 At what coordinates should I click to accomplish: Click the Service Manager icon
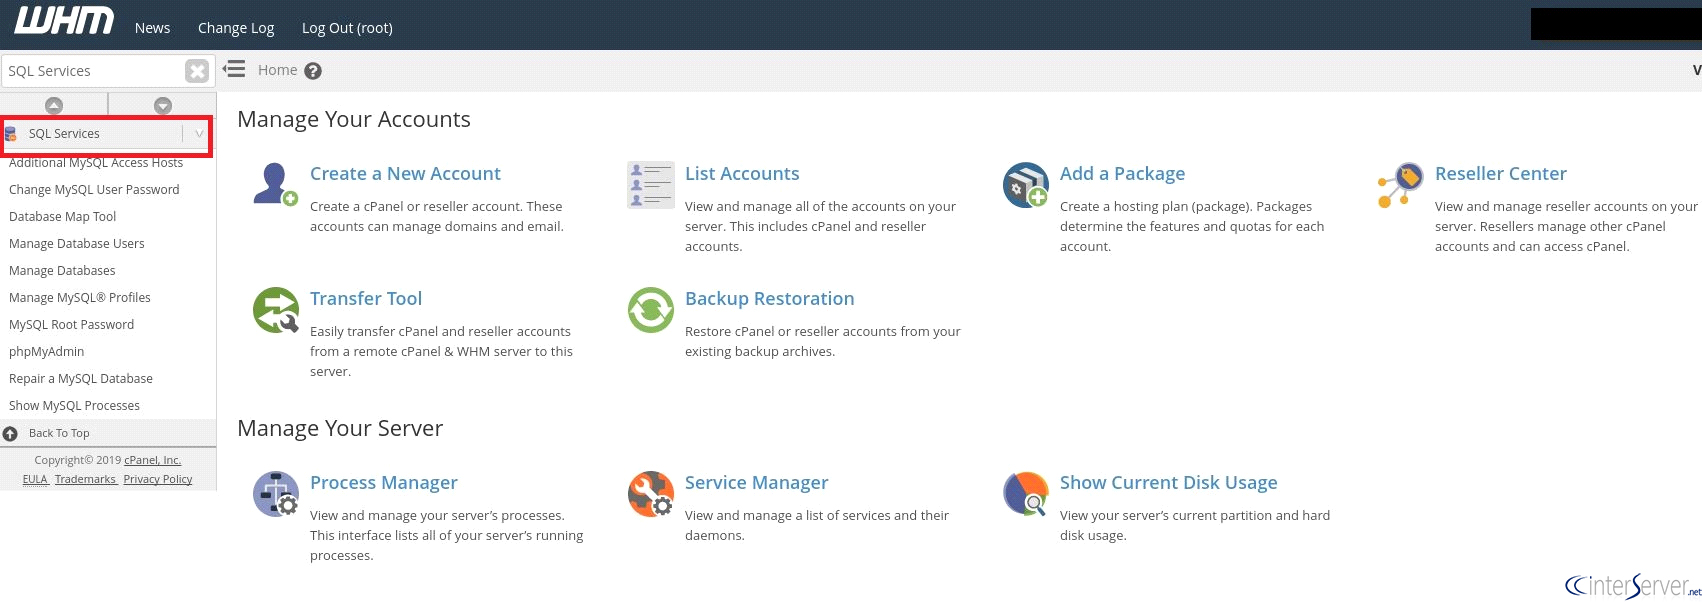[651, 494]
